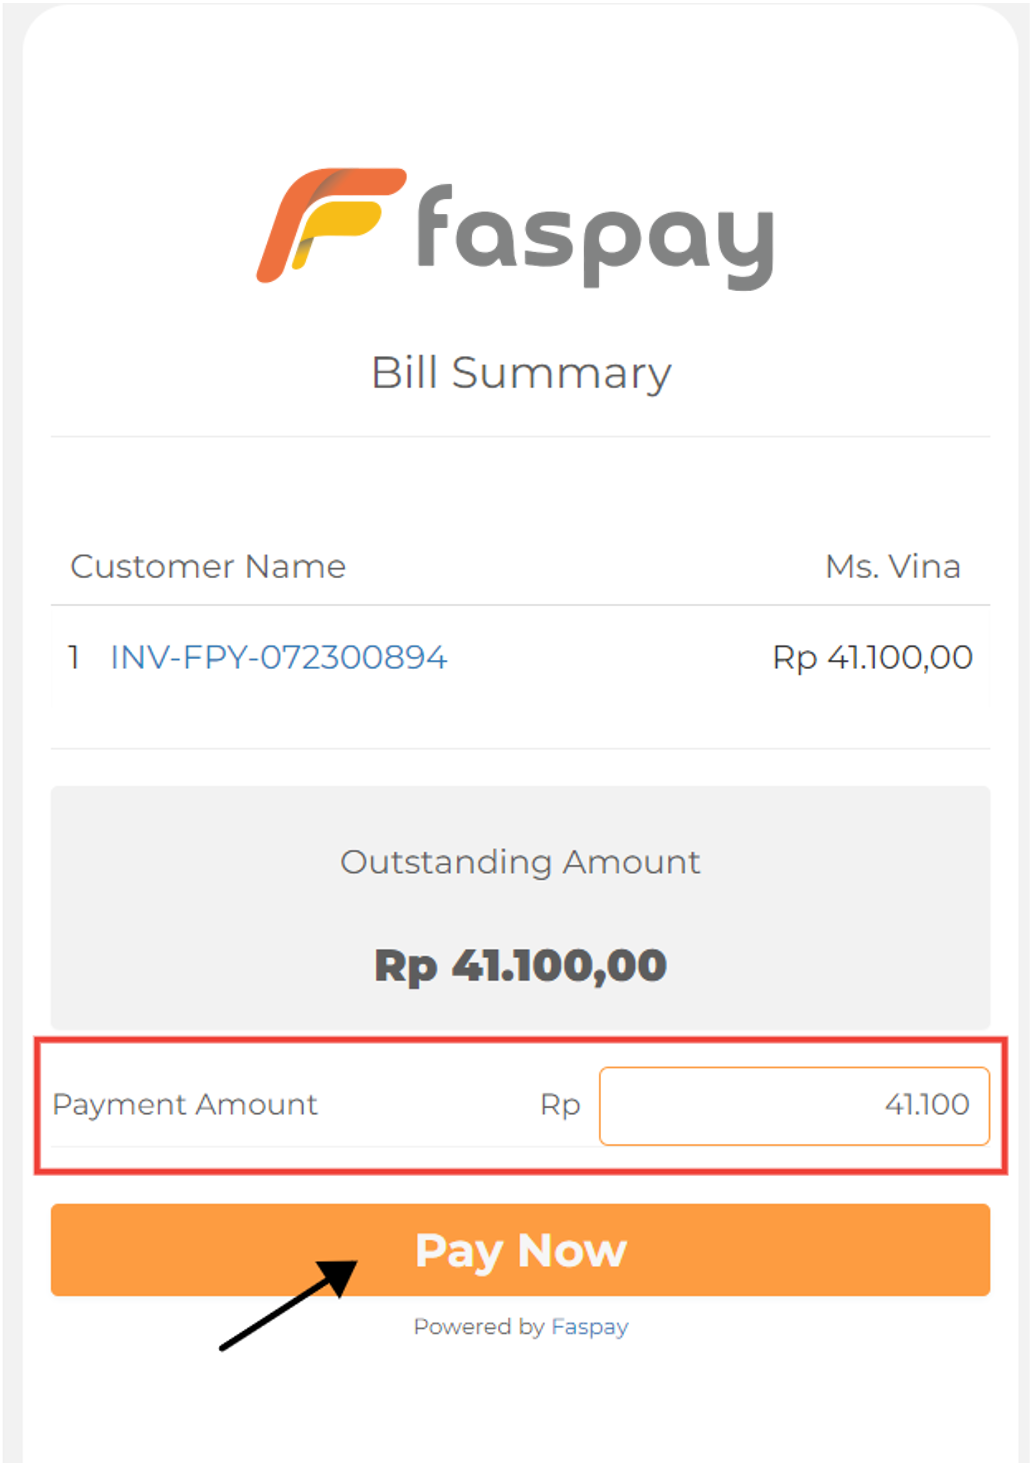This screenshot has width=1031, height=1466.
Task: Click the Bill Summary heading
Action: 521,373
